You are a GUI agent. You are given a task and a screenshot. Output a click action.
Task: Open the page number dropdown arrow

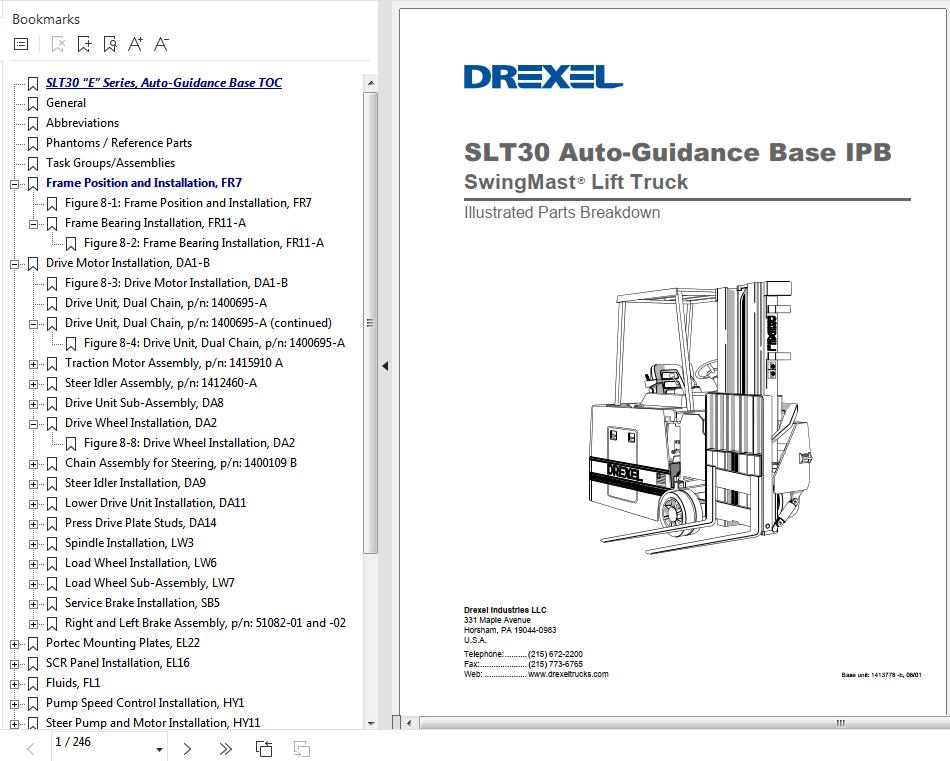click(159, 749)
